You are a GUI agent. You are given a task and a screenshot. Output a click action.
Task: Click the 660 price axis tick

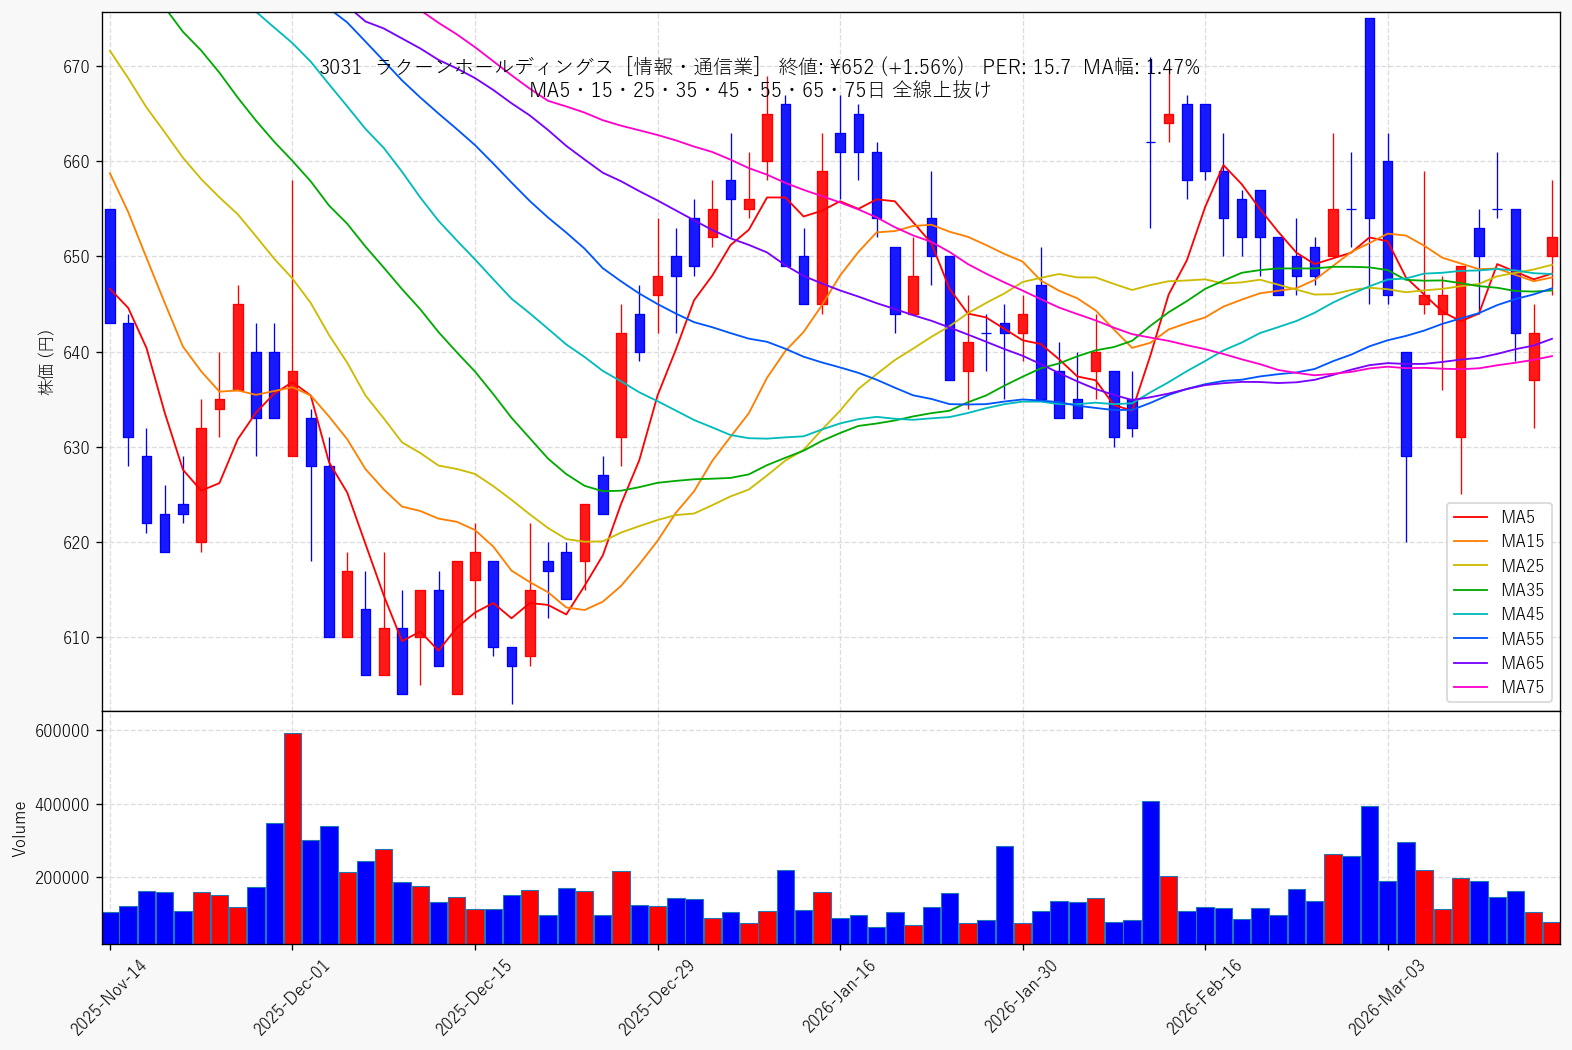76,162
